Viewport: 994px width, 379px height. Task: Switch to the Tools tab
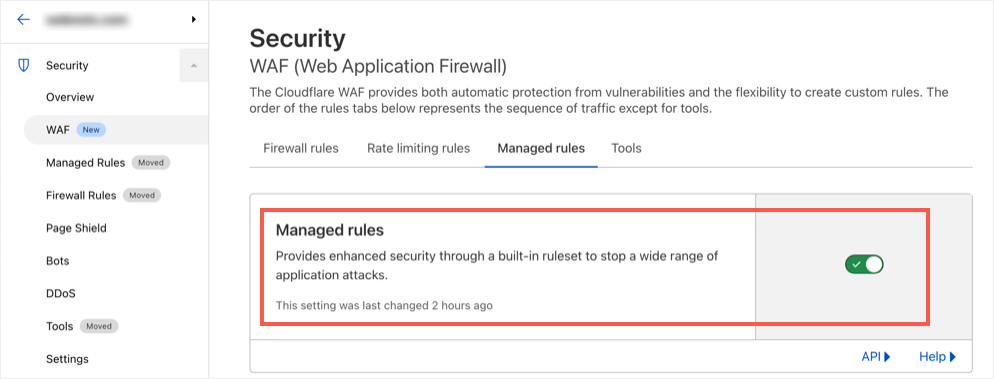[x=626, y=148]
